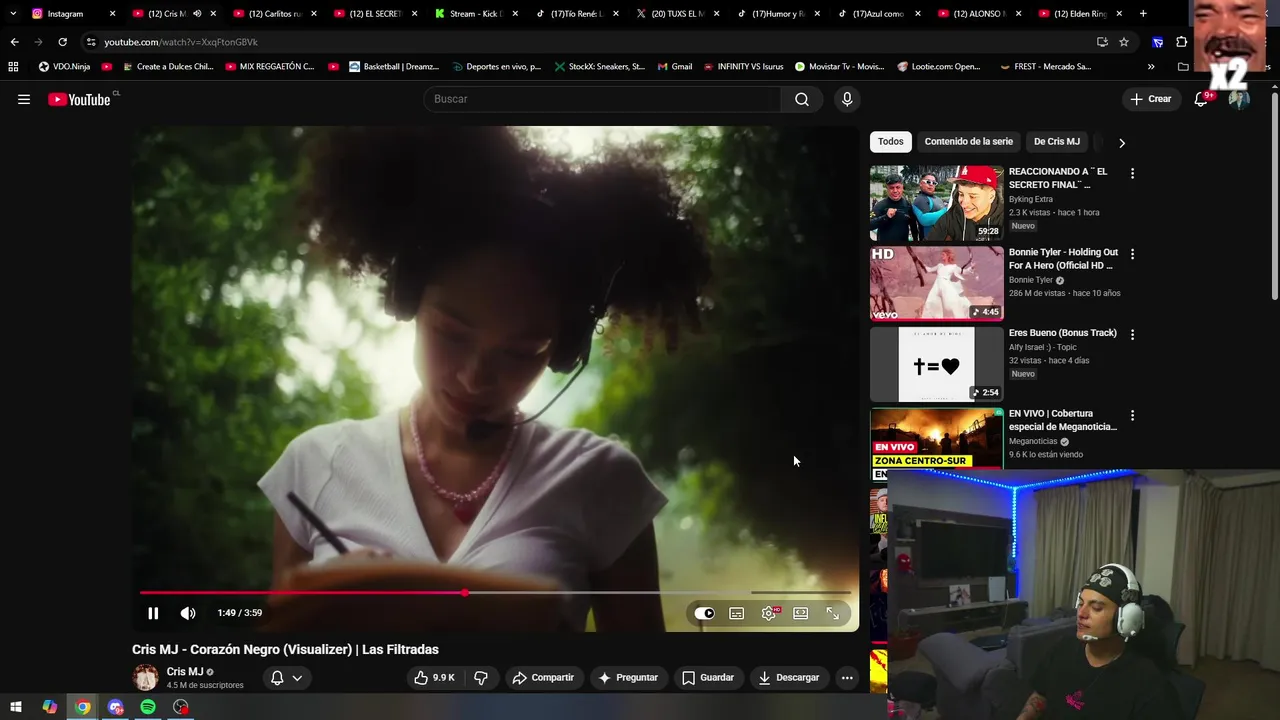
Task: Go to the YouTube home logo
Action: 79,99
